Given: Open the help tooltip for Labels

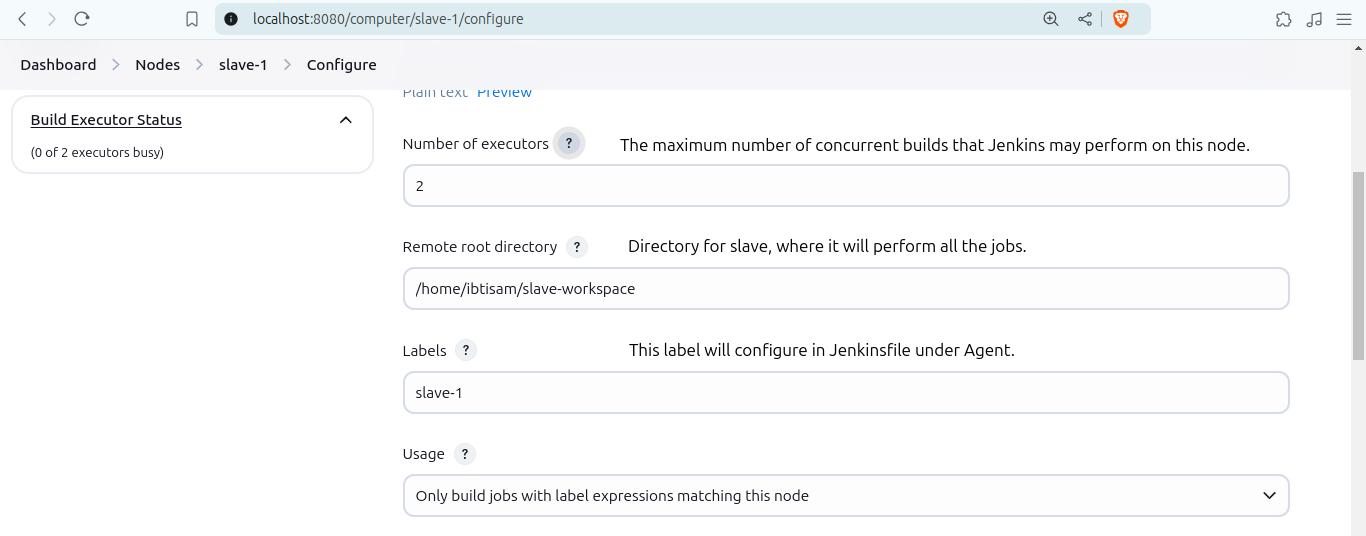Looking at the screenshot, I should (465, 351).
